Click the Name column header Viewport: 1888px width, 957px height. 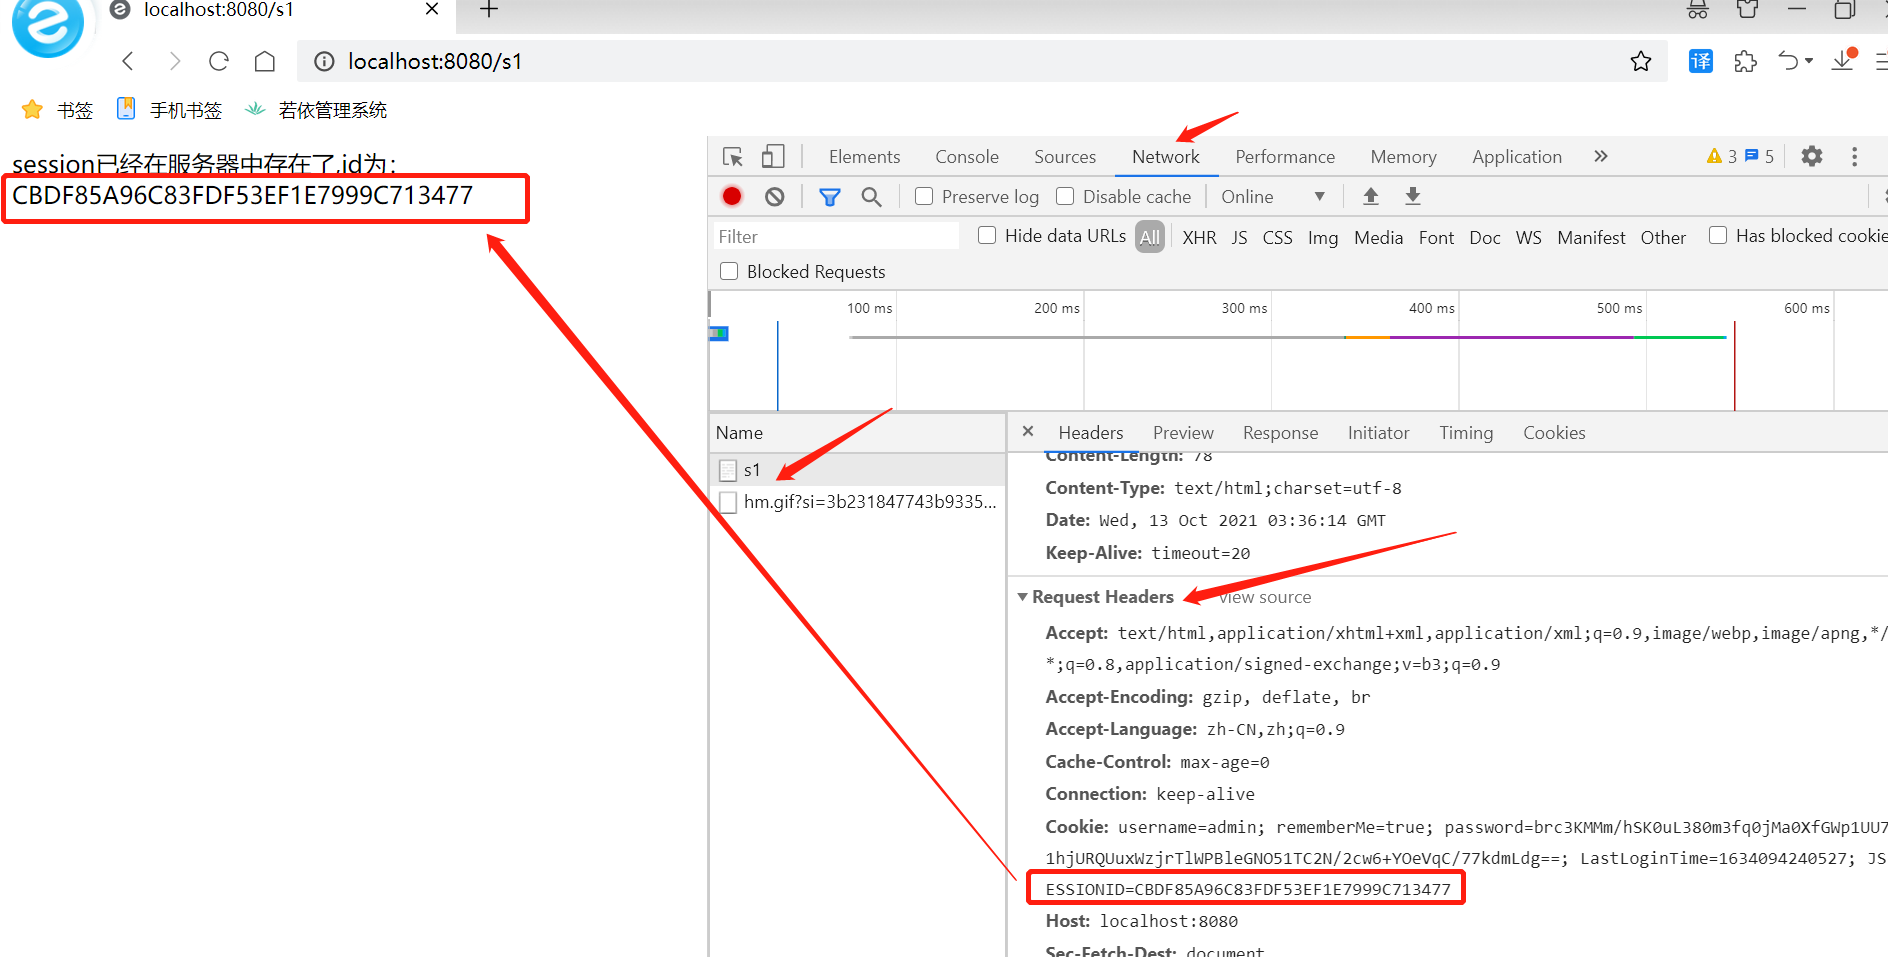857,433
